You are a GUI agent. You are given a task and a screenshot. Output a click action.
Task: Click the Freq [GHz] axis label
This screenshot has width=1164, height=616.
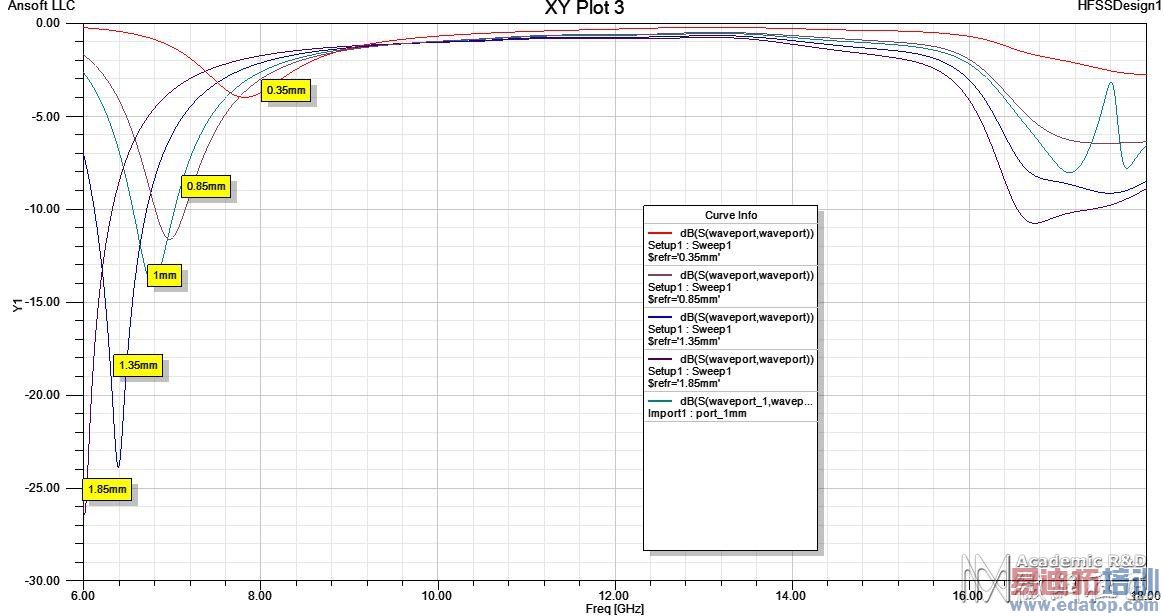pyautogui.click(x=614, y=609)
